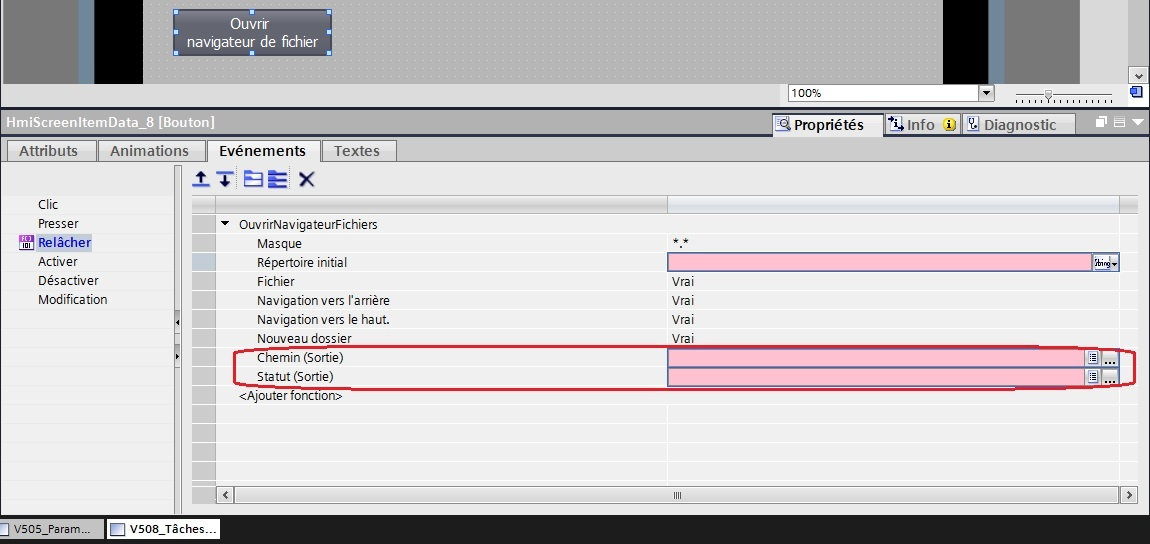Click the Chemin (Sortie) pink input field

coord(876,358)
